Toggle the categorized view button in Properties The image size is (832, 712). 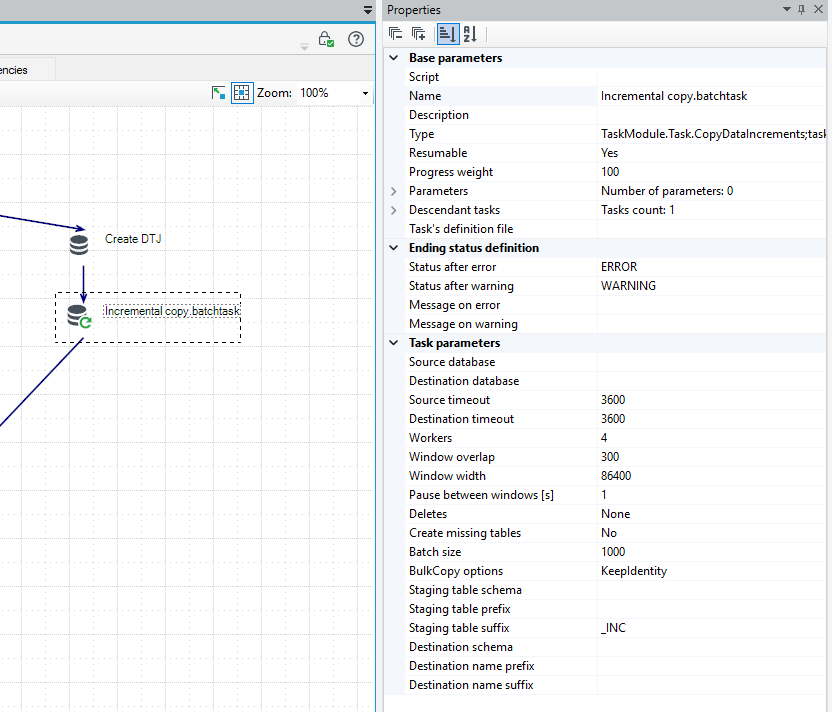click(x=447, y=34)
